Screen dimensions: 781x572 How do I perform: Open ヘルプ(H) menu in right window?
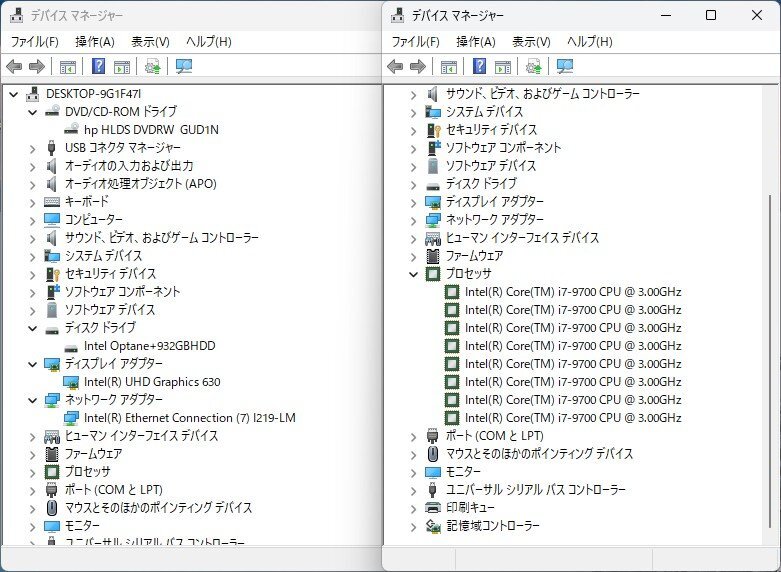(x=590, y=42)
